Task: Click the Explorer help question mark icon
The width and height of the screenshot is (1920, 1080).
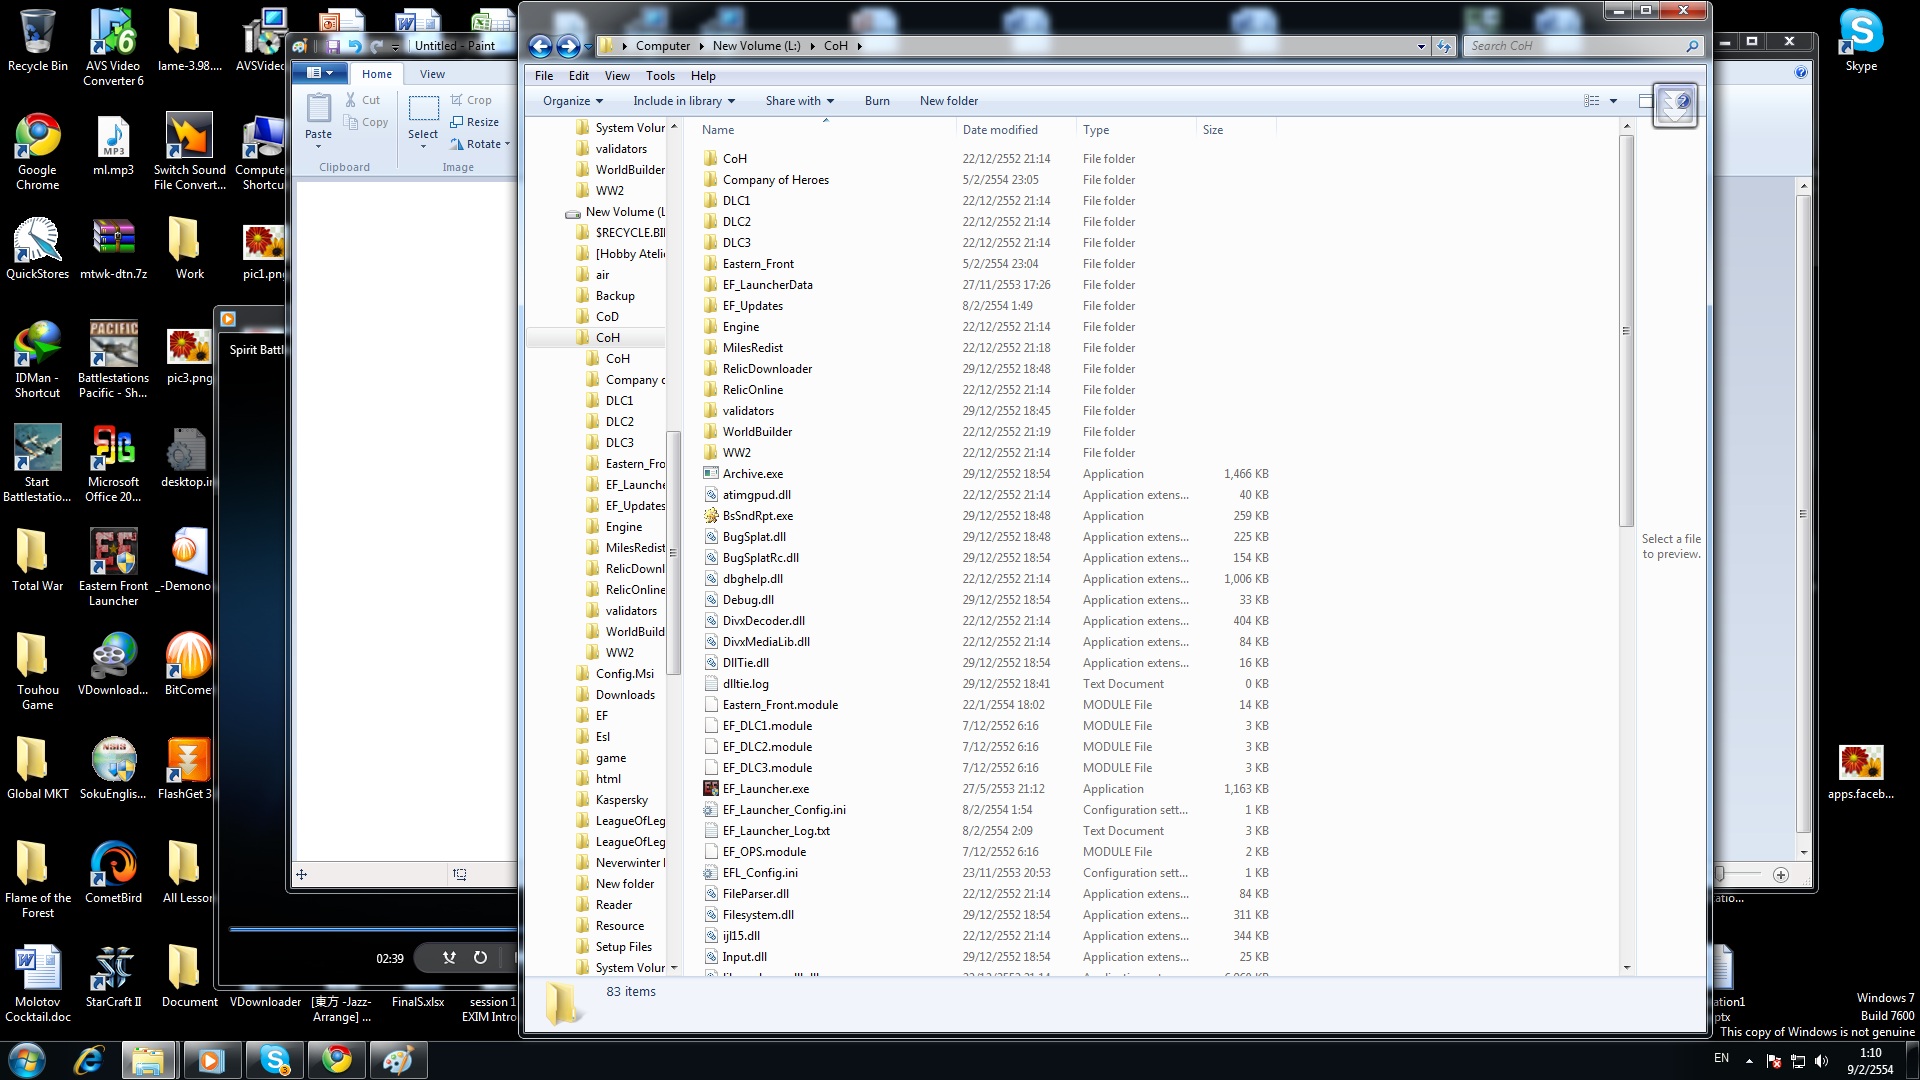Action: (1682, 101)
